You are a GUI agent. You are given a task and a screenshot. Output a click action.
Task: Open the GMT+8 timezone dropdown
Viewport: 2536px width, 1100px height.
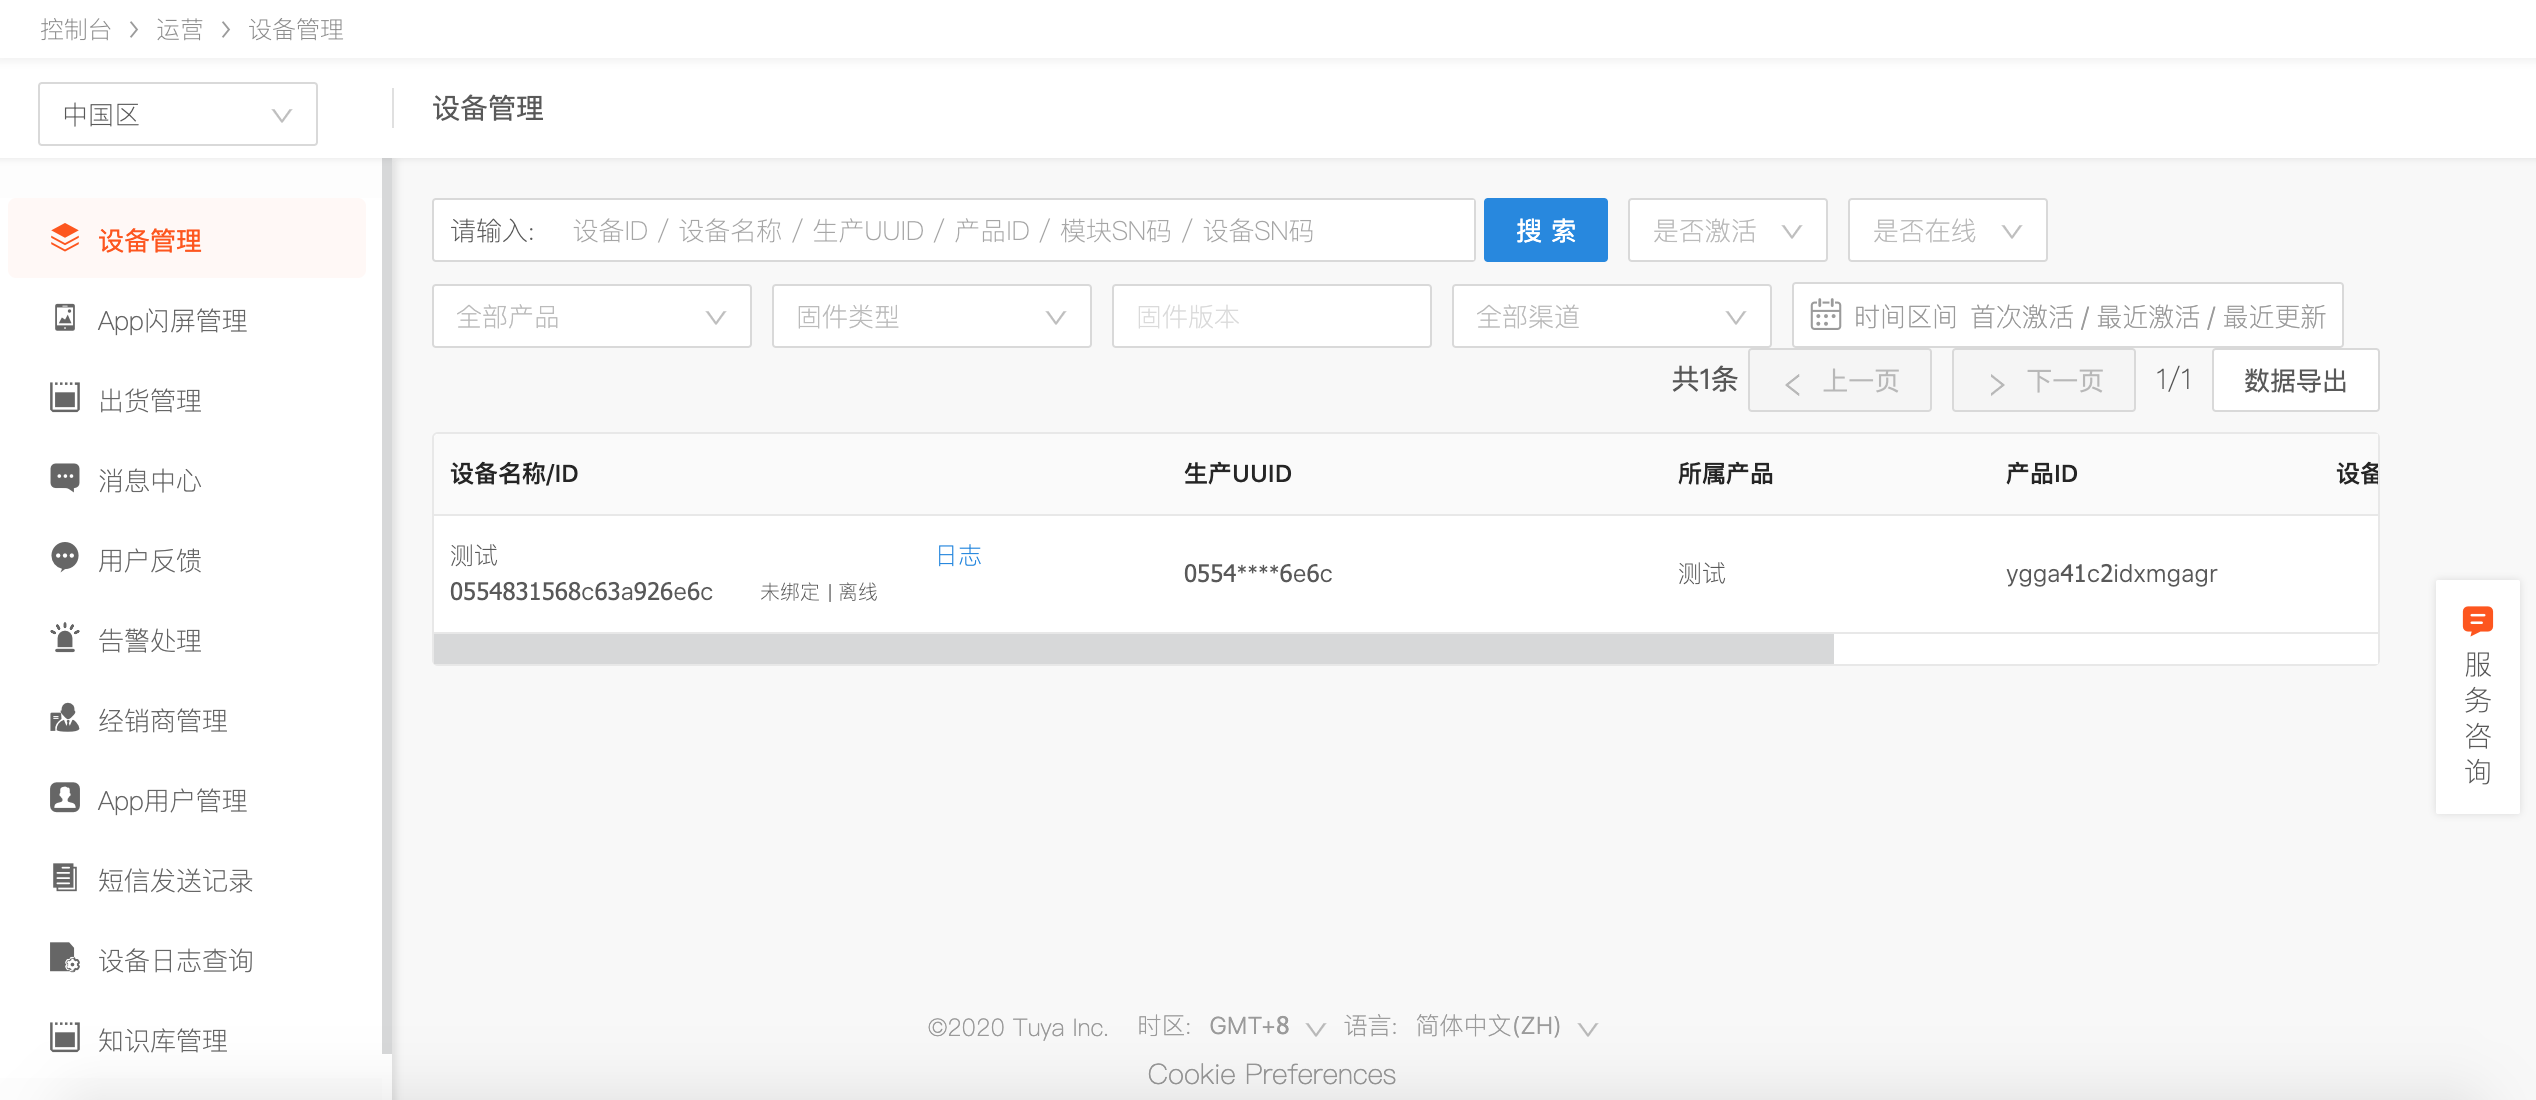tap(1267, 1026)
